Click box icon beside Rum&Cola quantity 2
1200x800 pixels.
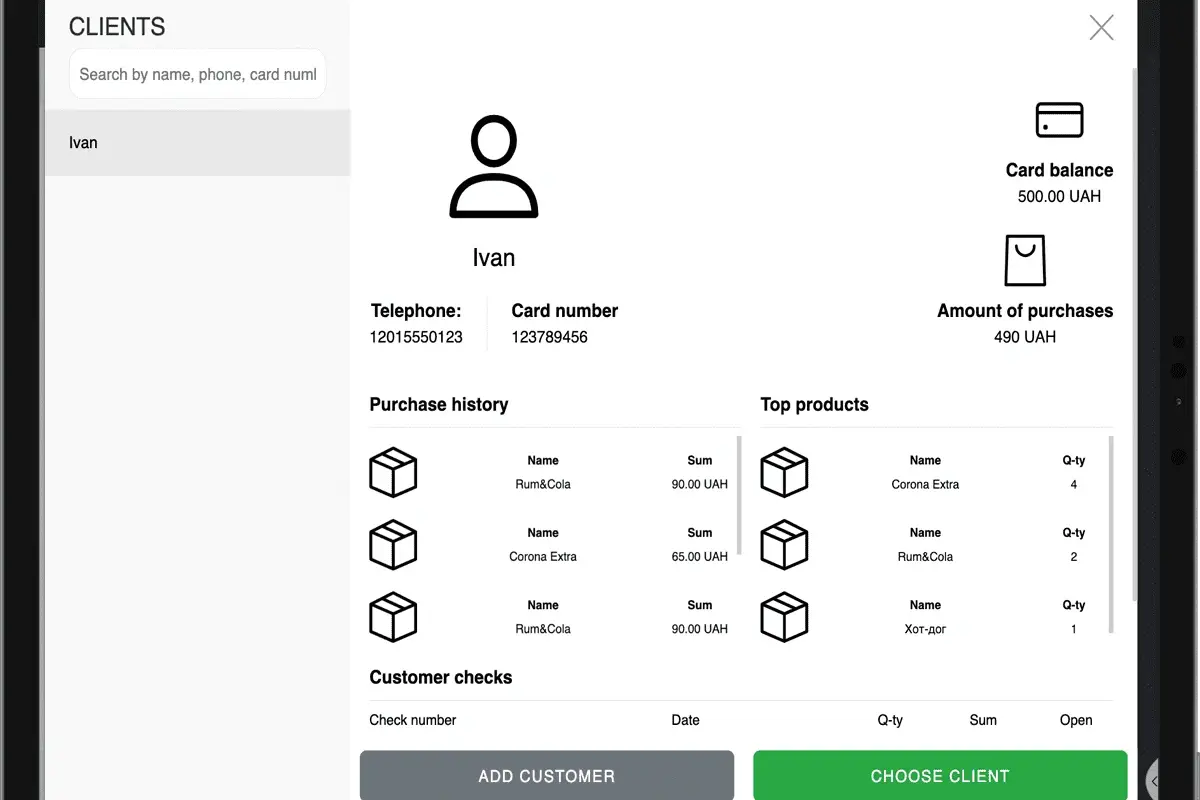(784, 544)
